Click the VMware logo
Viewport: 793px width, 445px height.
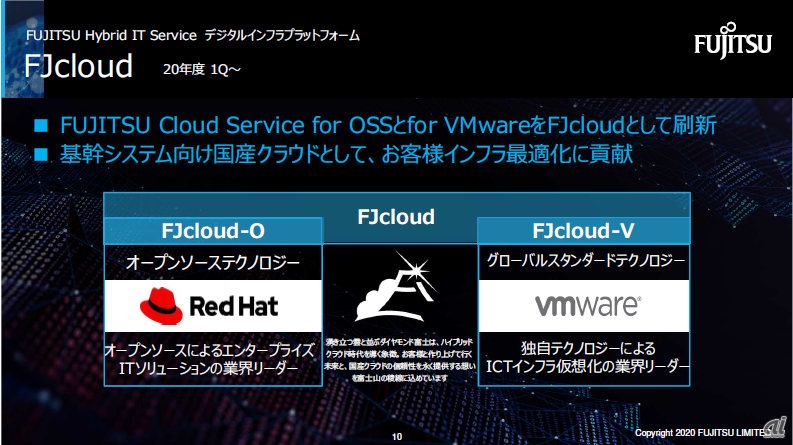point(588,305)
